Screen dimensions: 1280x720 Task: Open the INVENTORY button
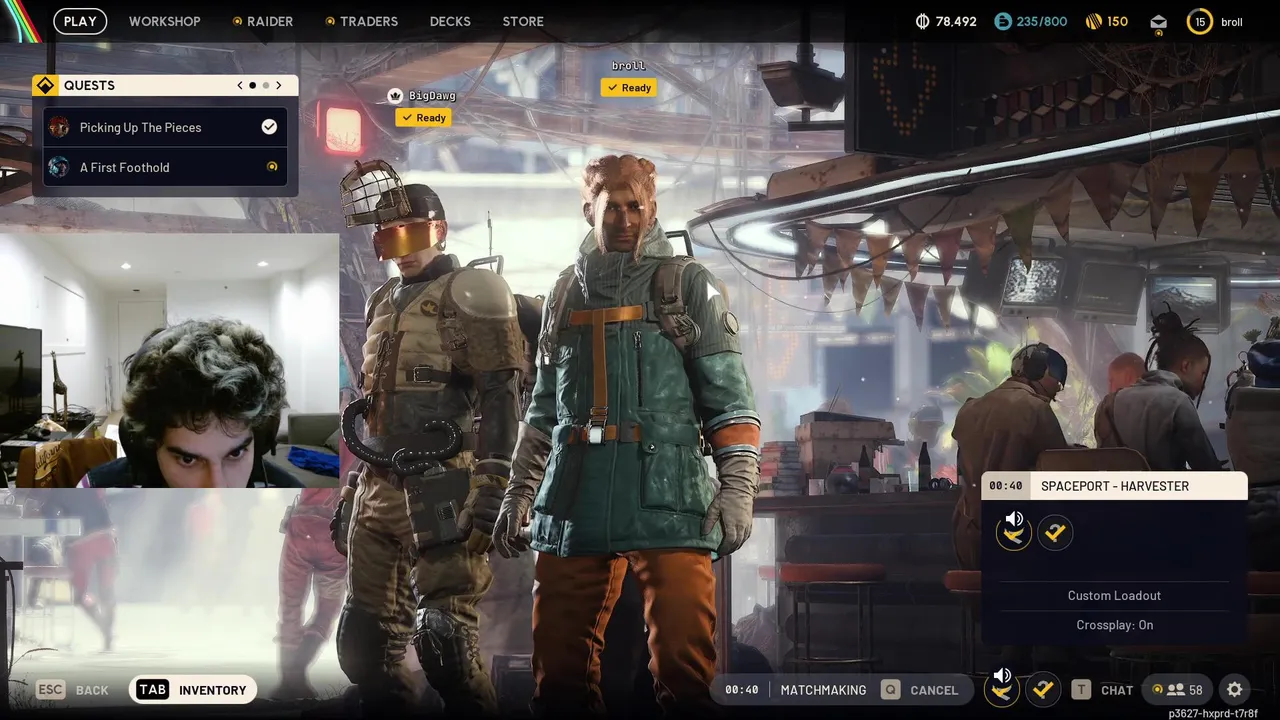(194, 690)
